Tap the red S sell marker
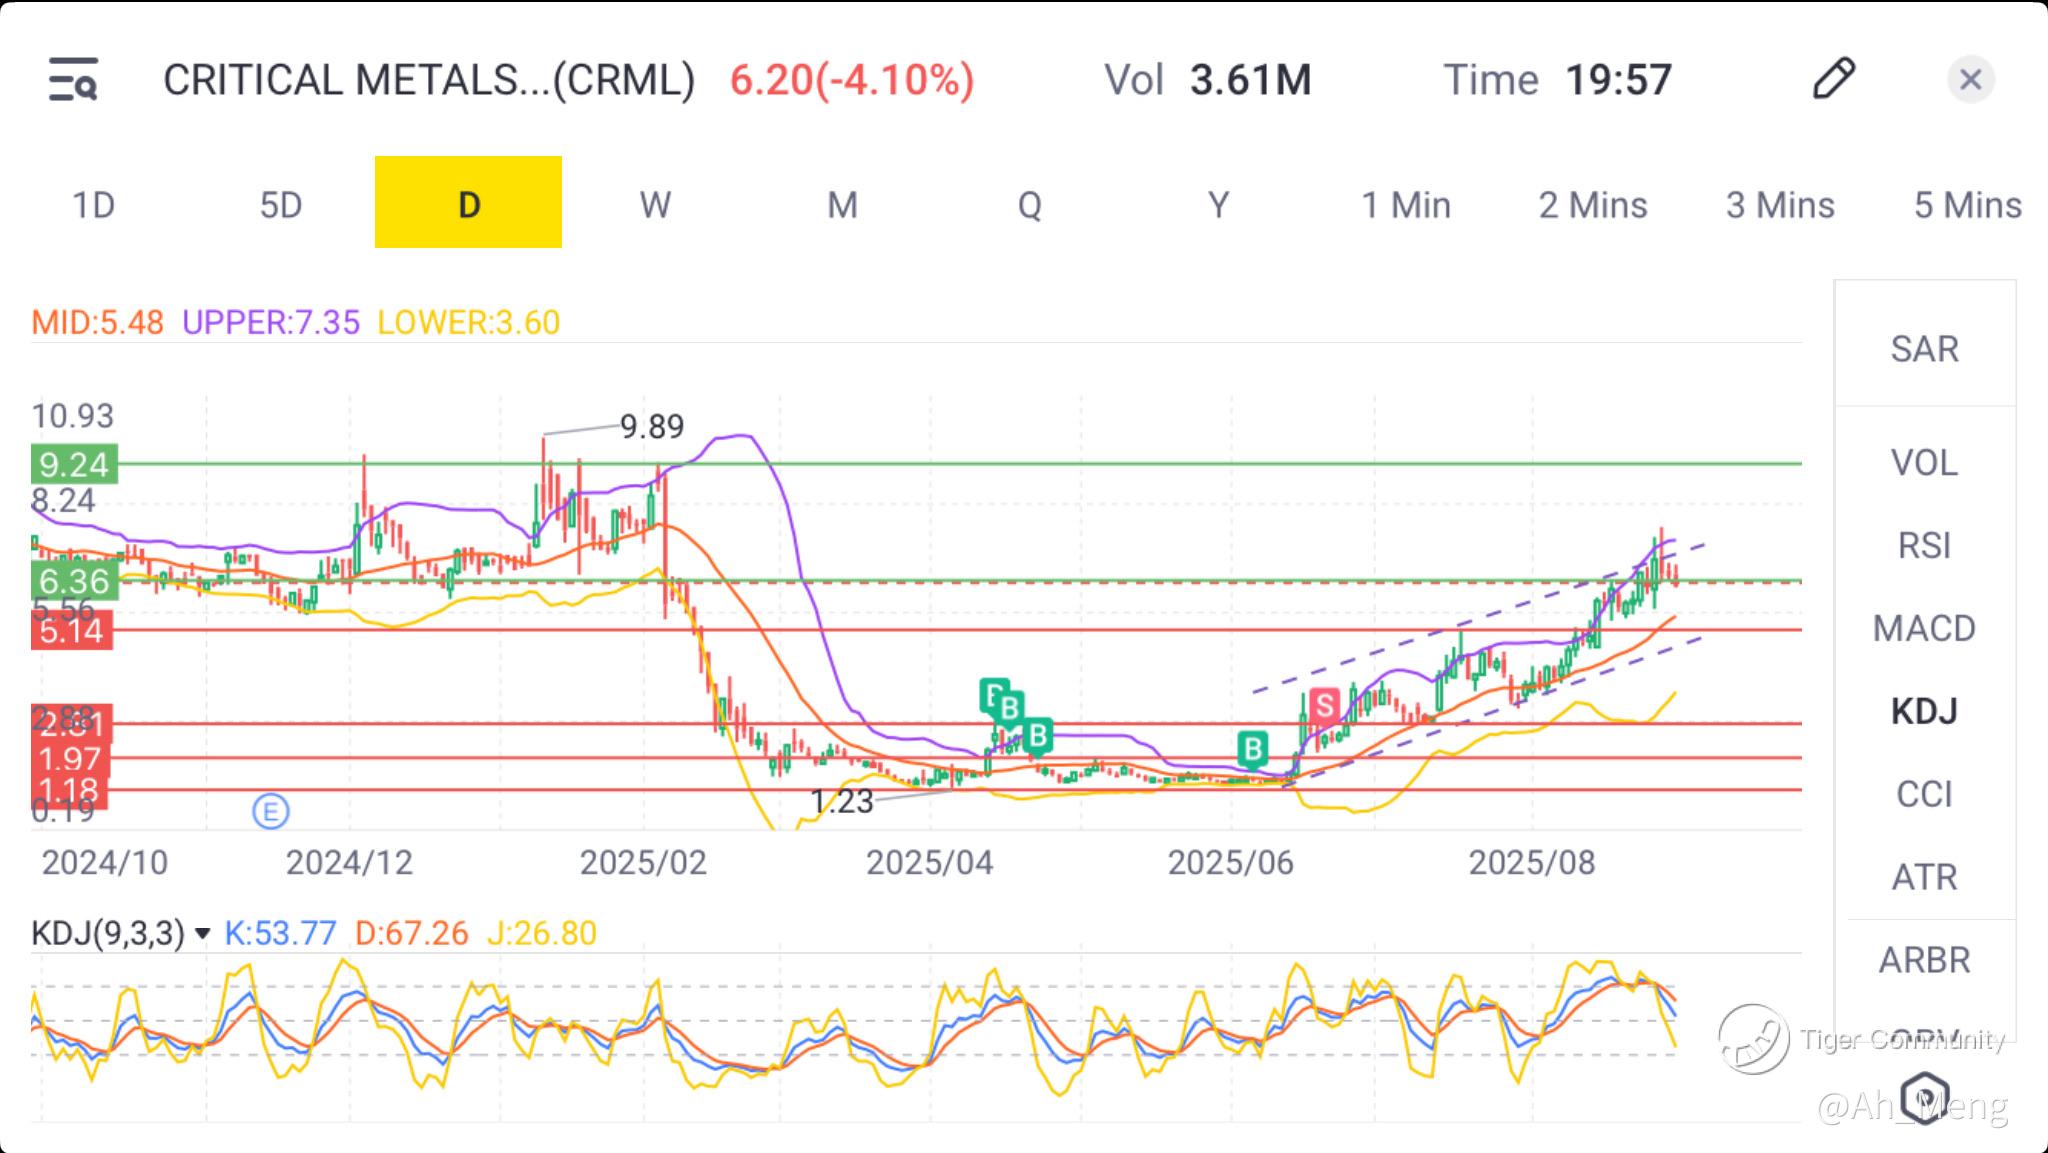The width and height of the screenshot is (2048, 1153). (x=1324, y=706)
